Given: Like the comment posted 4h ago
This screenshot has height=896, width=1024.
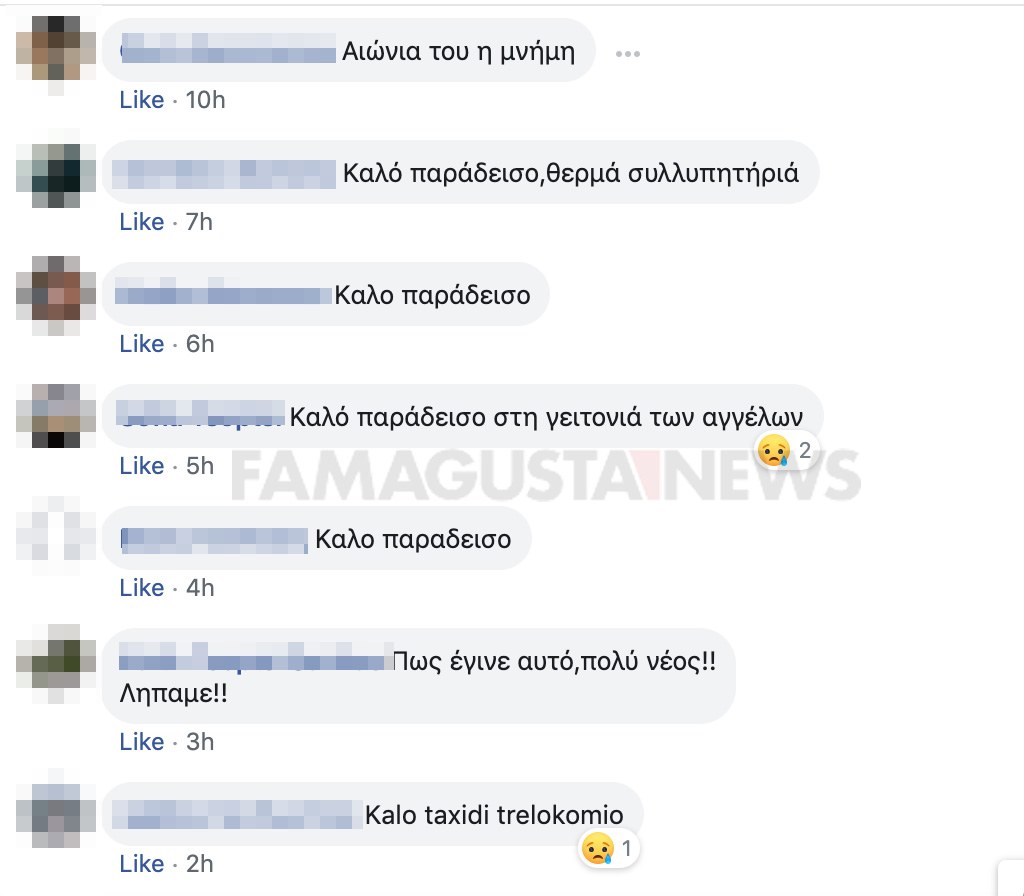Looking at the screenshot, I should [142, 588].
